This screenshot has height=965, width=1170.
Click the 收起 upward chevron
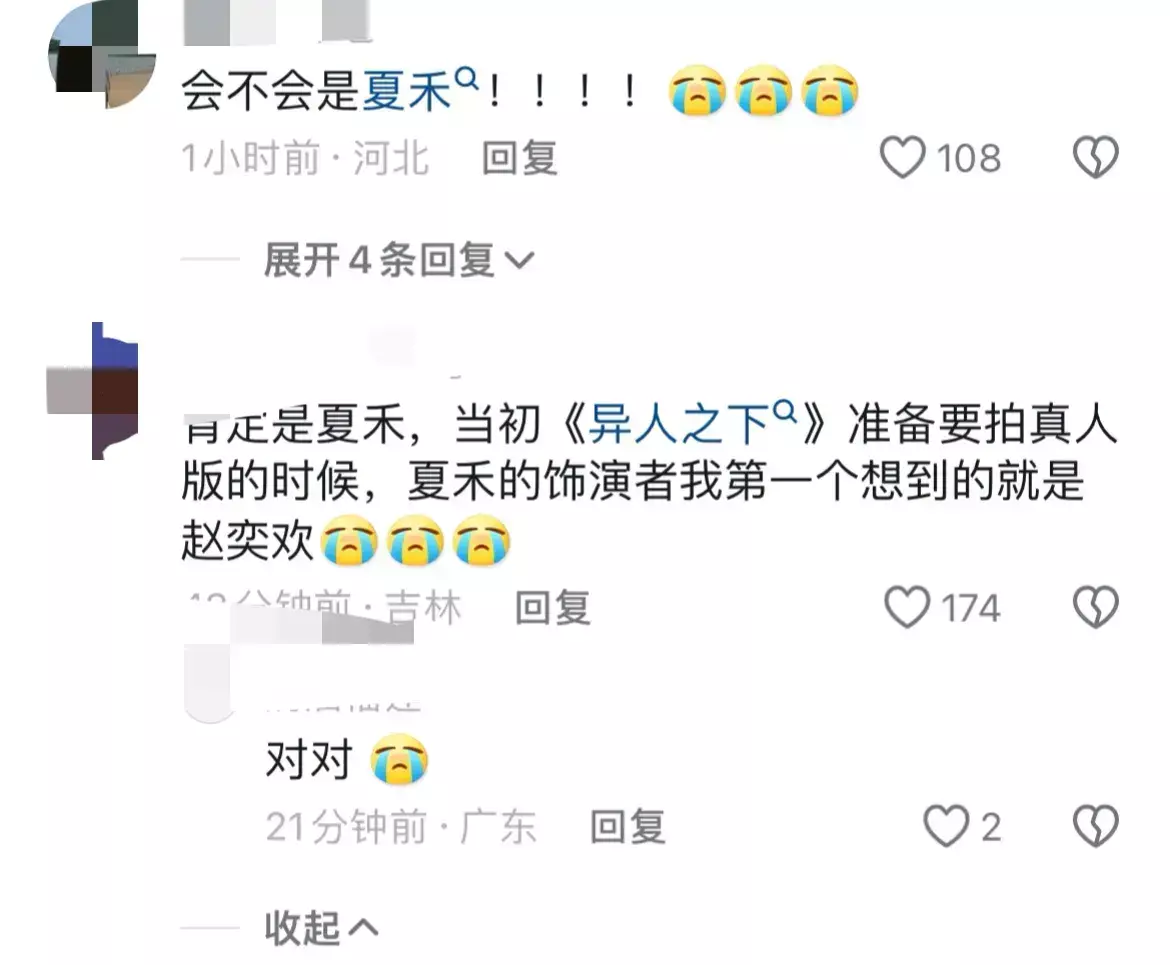tap(363, 928)
